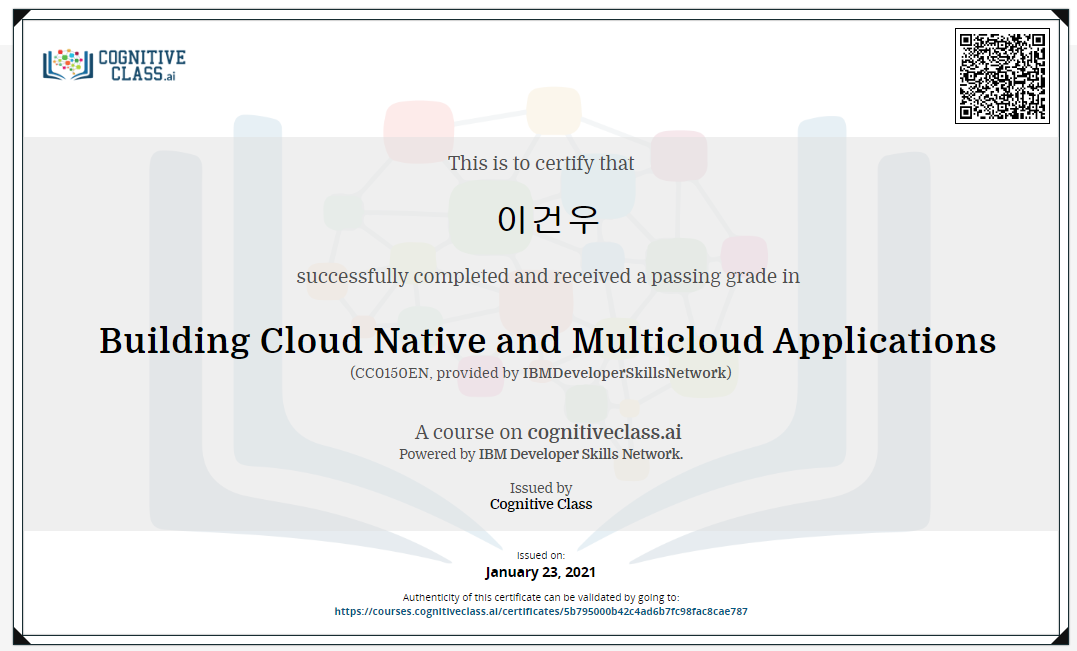Click 'Powered by IBM Developer Skills Network.' line

click(x=541, y=454)
